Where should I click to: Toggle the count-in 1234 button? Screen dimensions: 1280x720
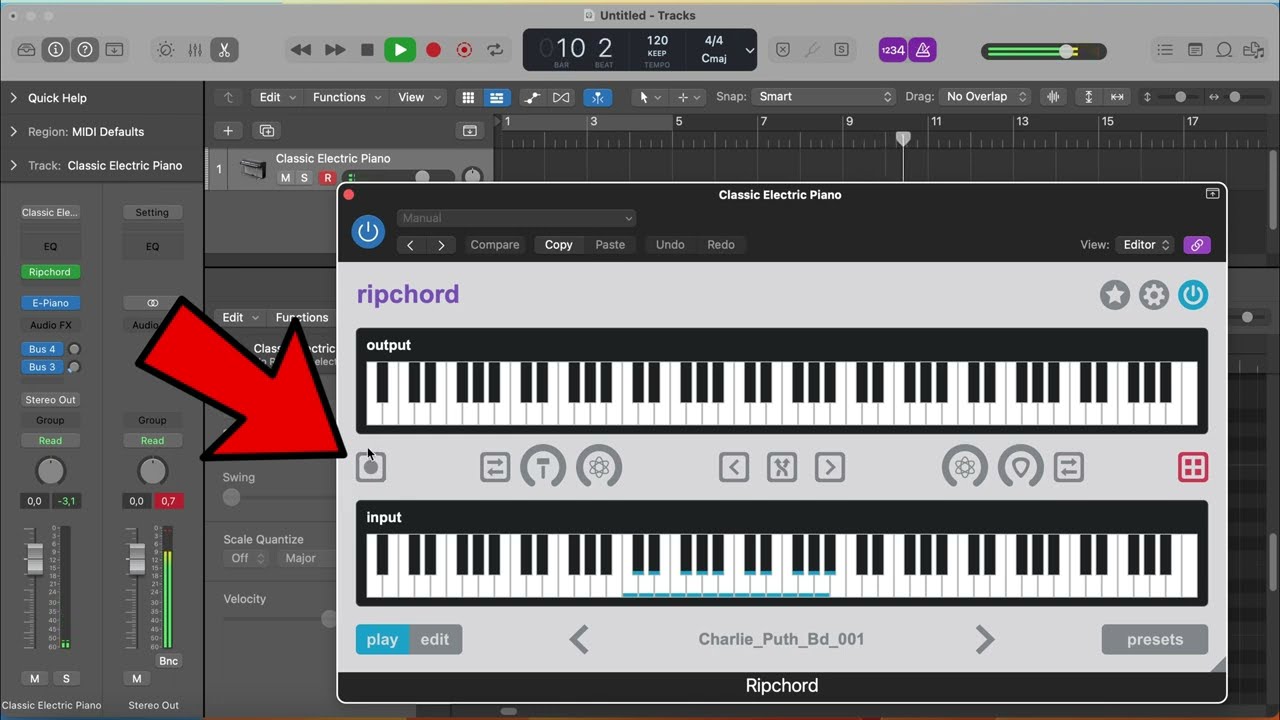point(893,50)
